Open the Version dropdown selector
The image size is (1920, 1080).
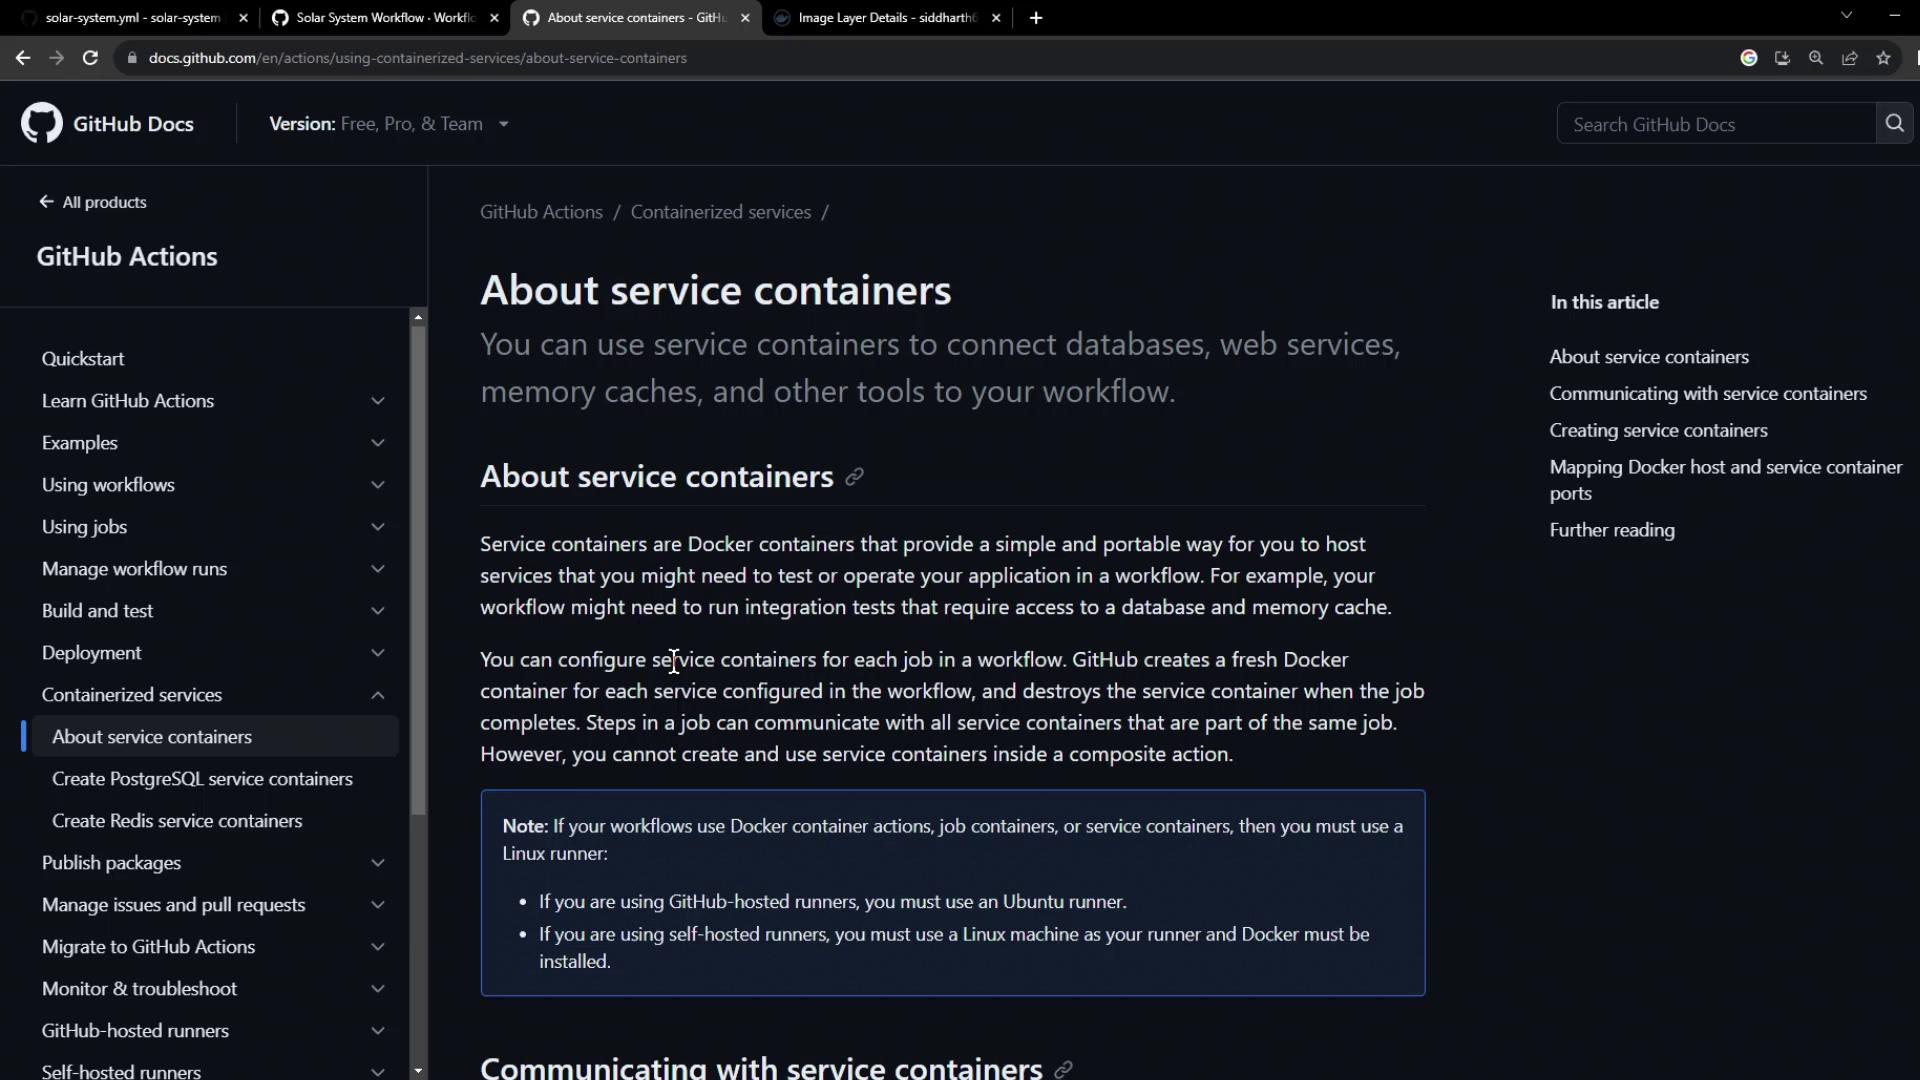390,124
